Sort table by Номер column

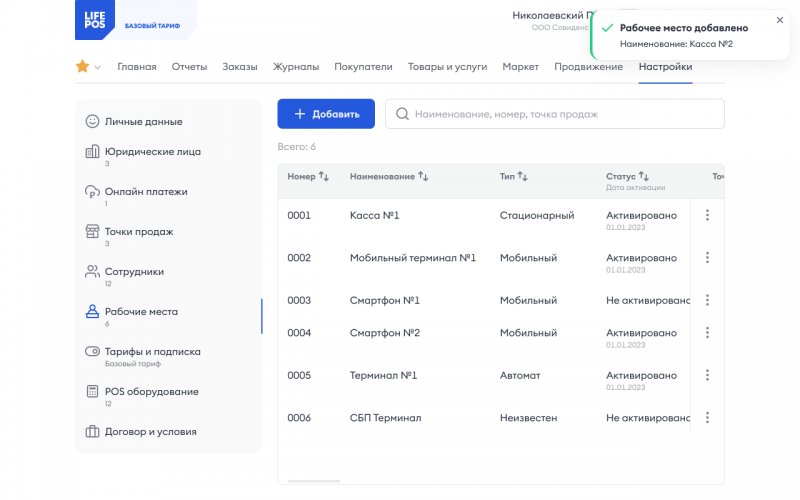(323, 177)
